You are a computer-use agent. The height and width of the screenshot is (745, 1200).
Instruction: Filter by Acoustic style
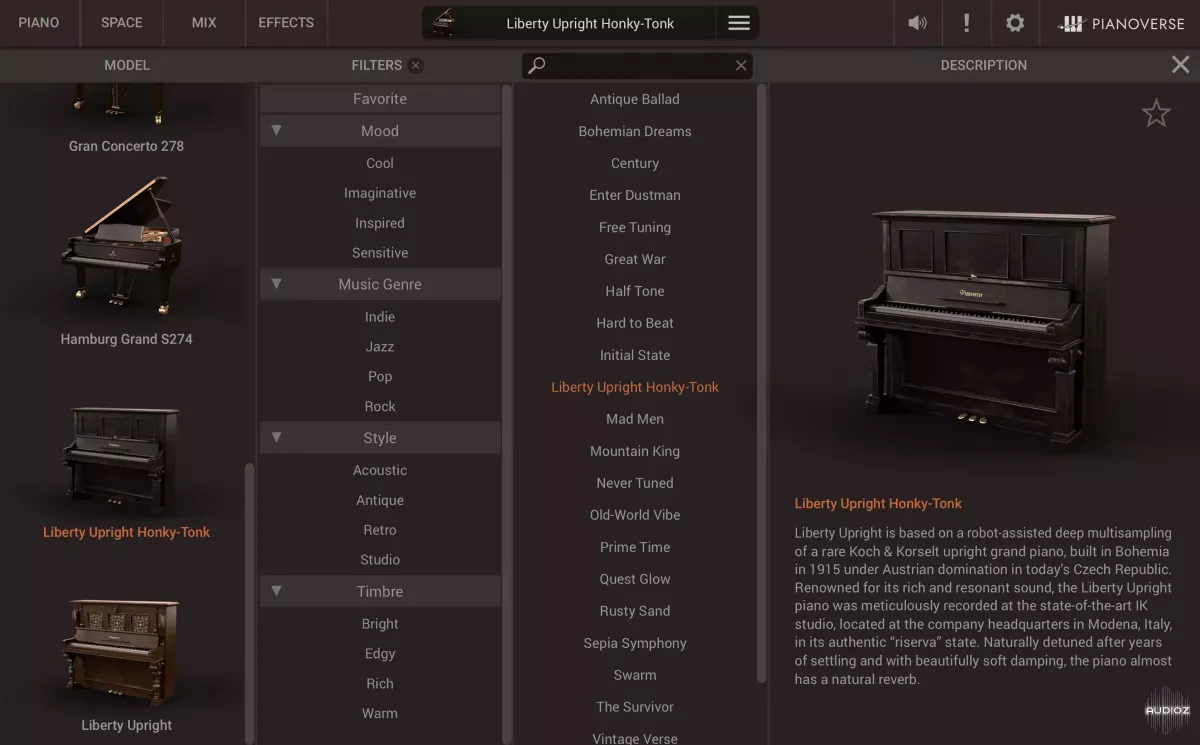click(x=380, y=470)
